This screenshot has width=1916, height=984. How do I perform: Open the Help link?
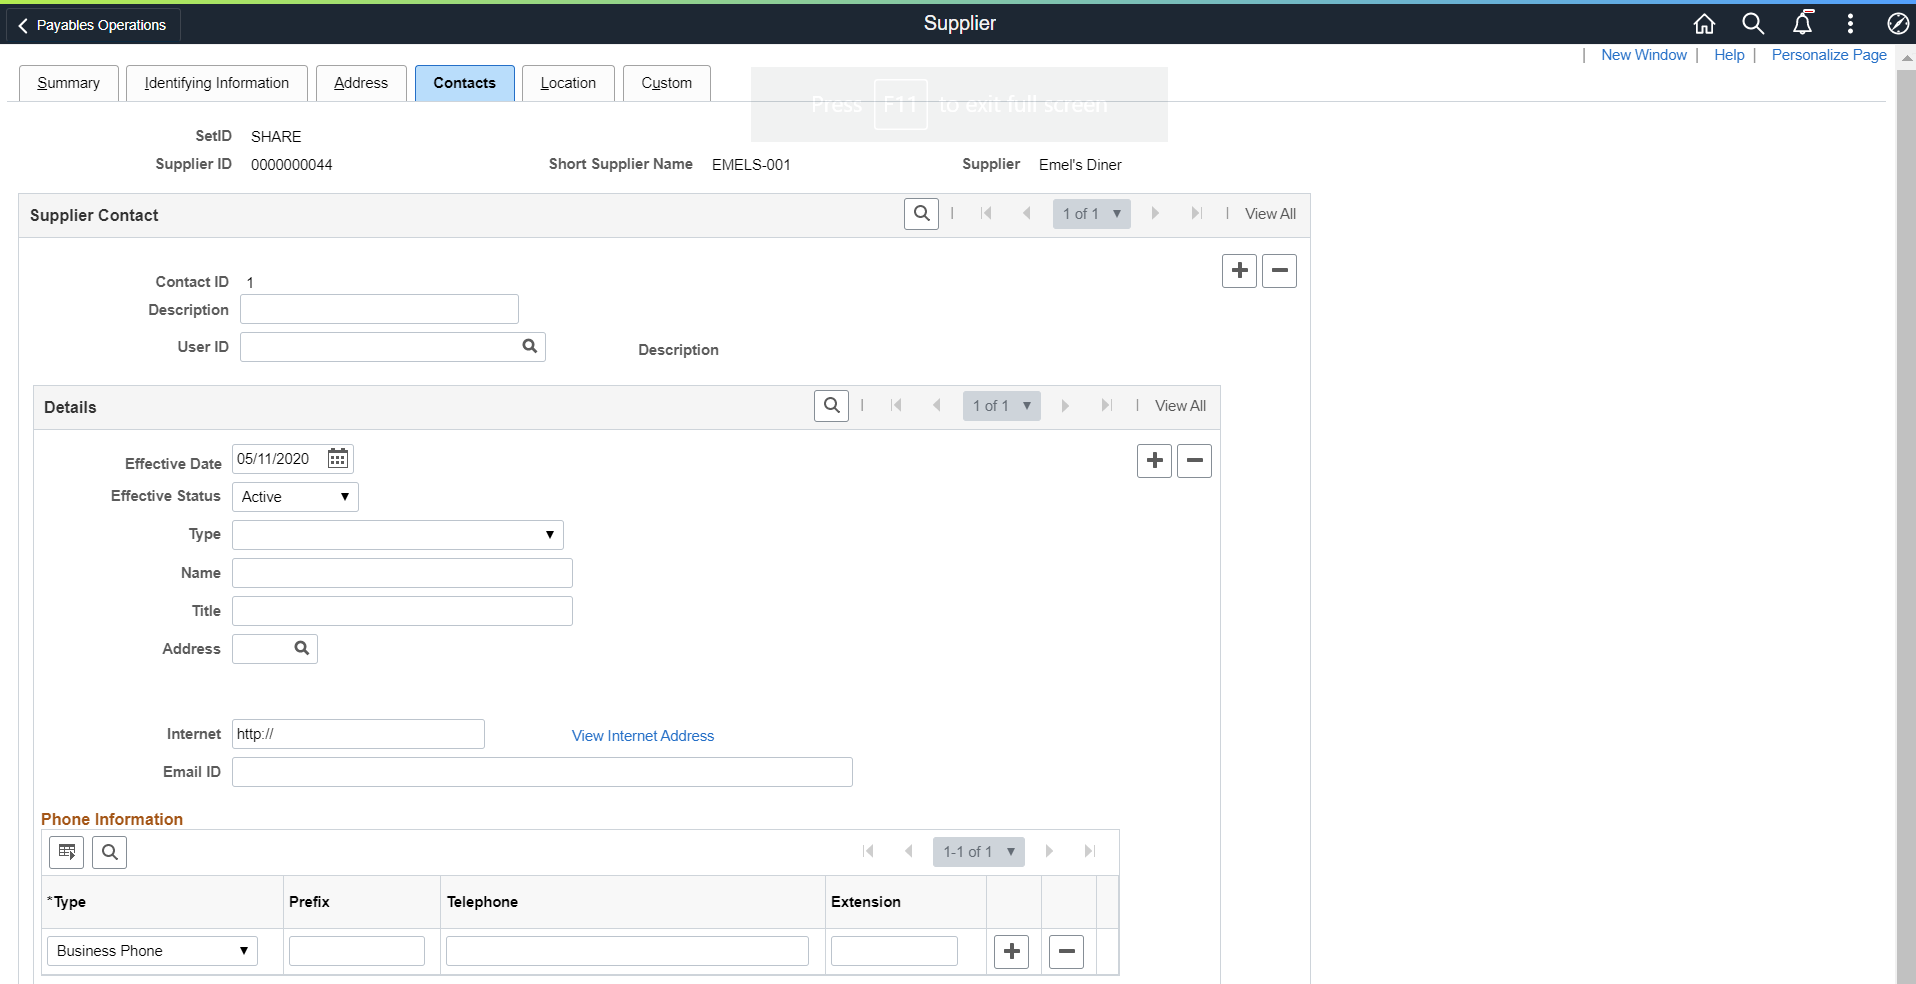coord(1729,55)
